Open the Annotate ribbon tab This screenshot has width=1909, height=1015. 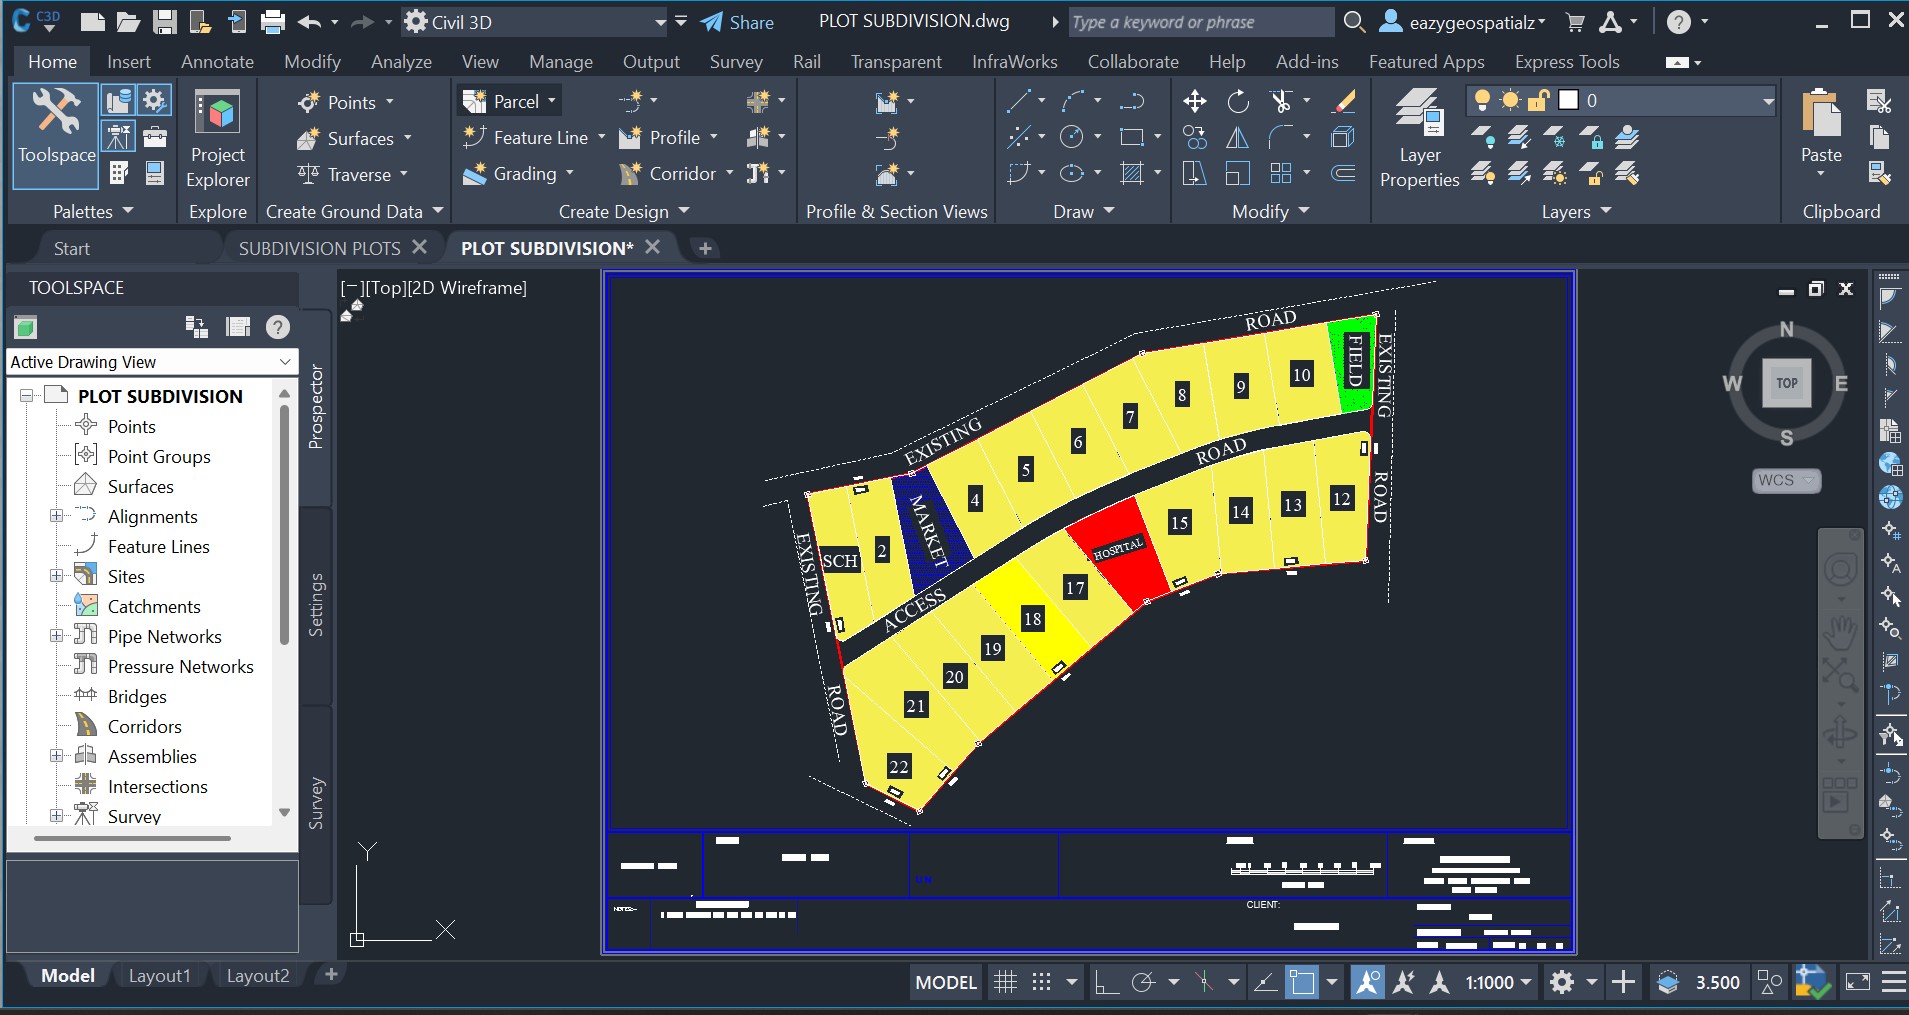[x=217, y=62]
